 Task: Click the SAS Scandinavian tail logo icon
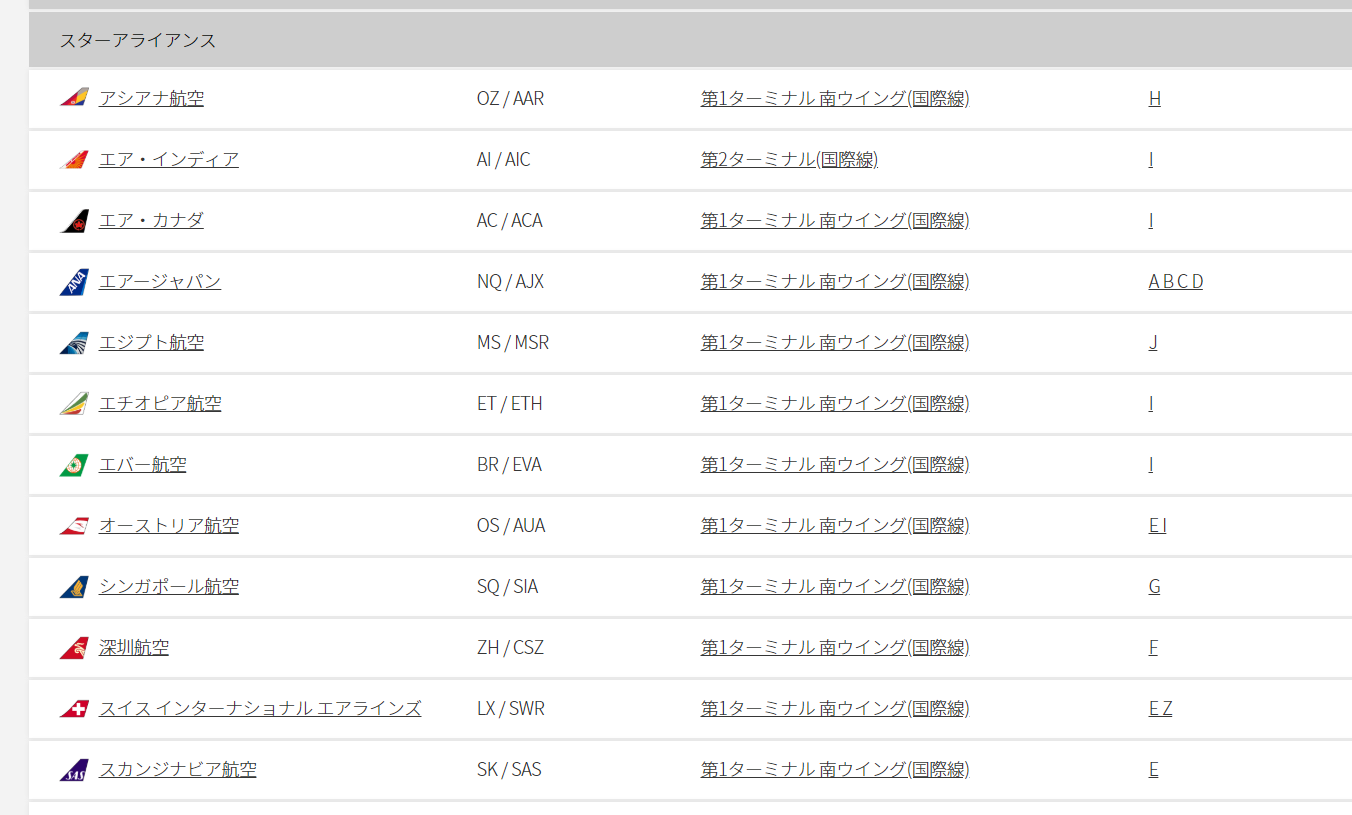(x=74, y=770)
